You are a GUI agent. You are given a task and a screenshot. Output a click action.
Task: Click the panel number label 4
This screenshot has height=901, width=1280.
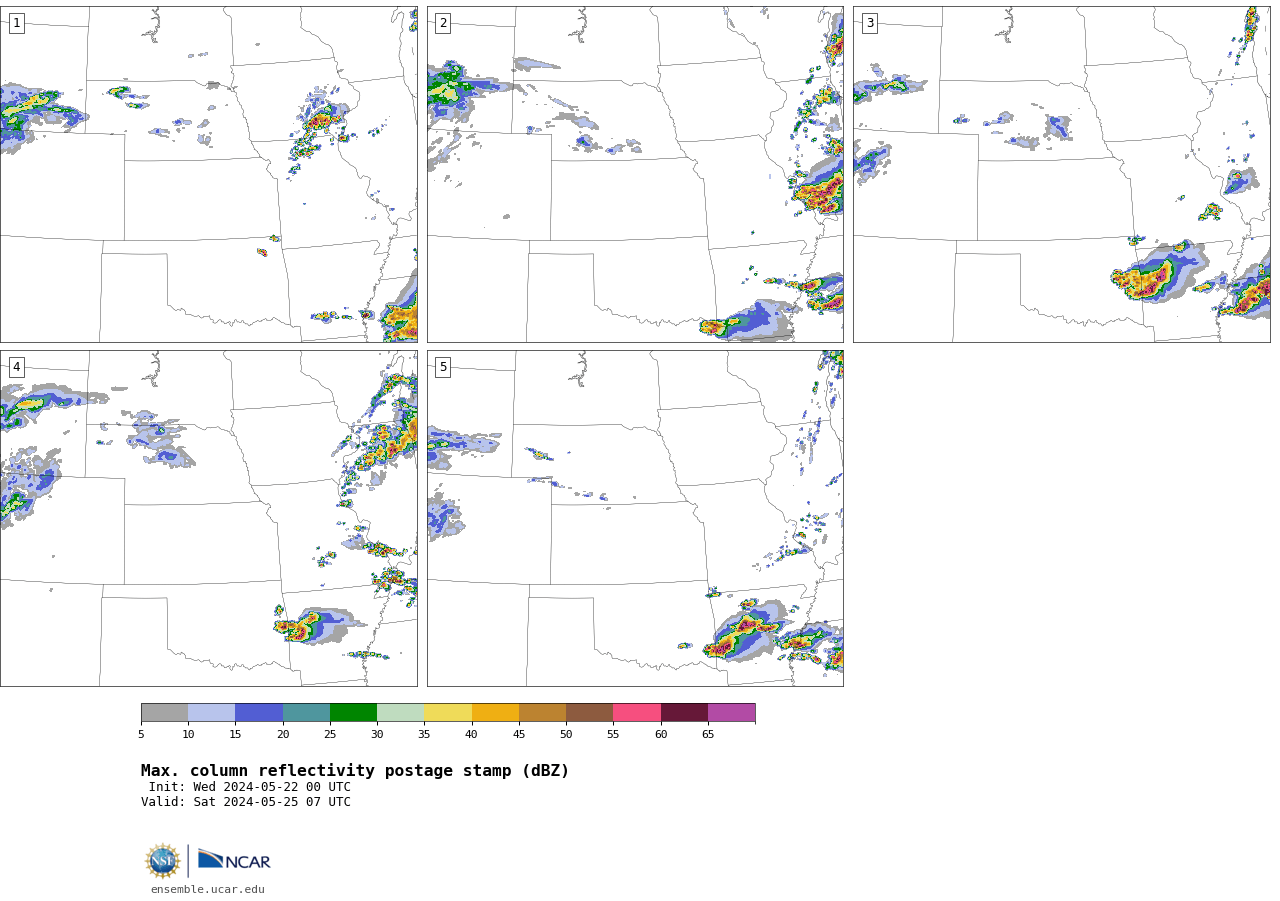pyautogui.click(x=16, y=367)
